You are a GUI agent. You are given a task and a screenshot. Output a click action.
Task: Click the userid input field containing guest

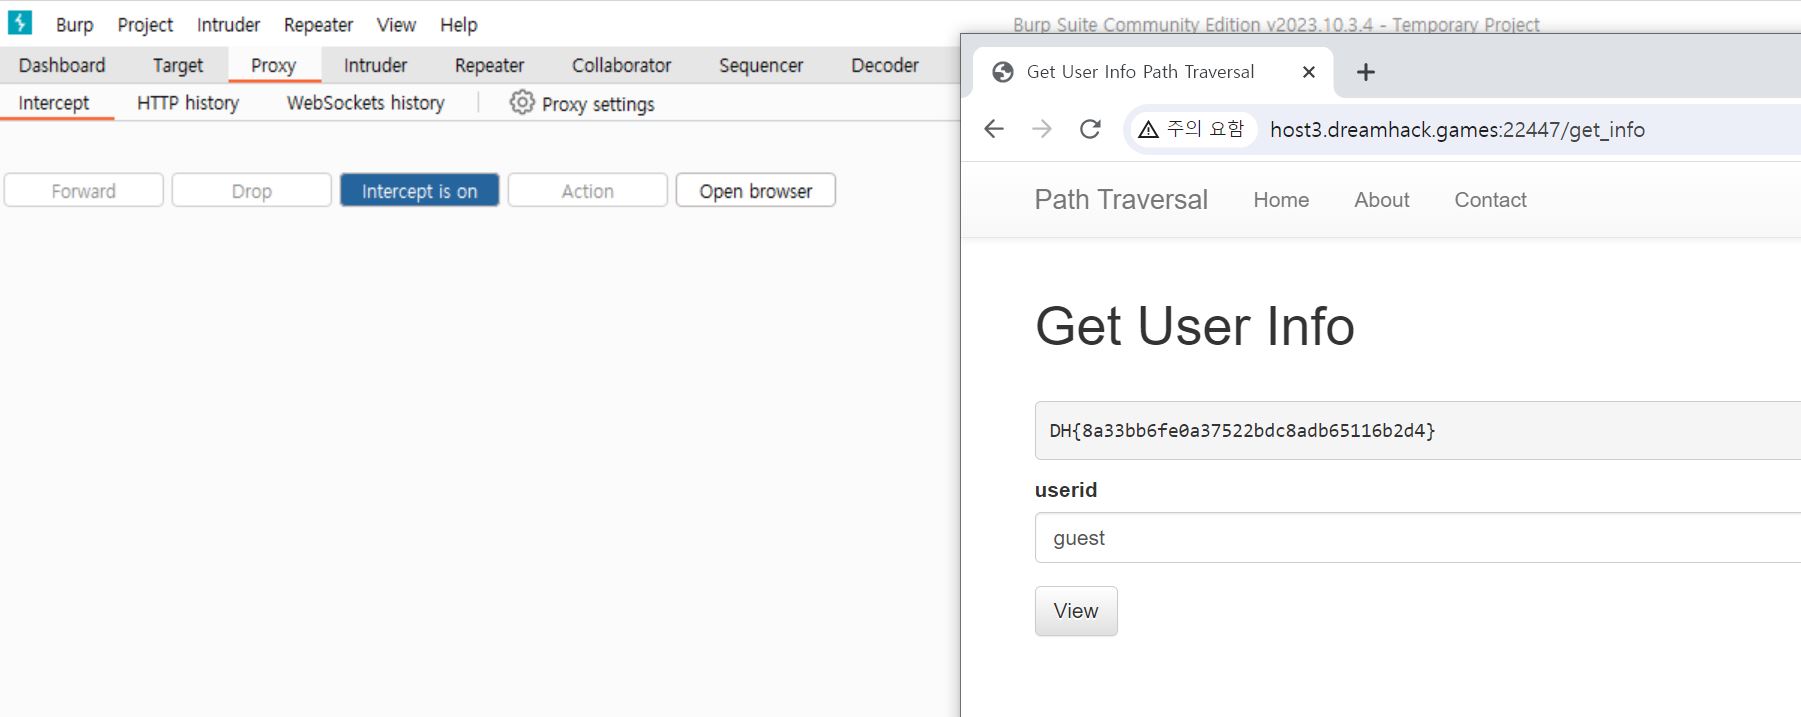[1418, 538]
